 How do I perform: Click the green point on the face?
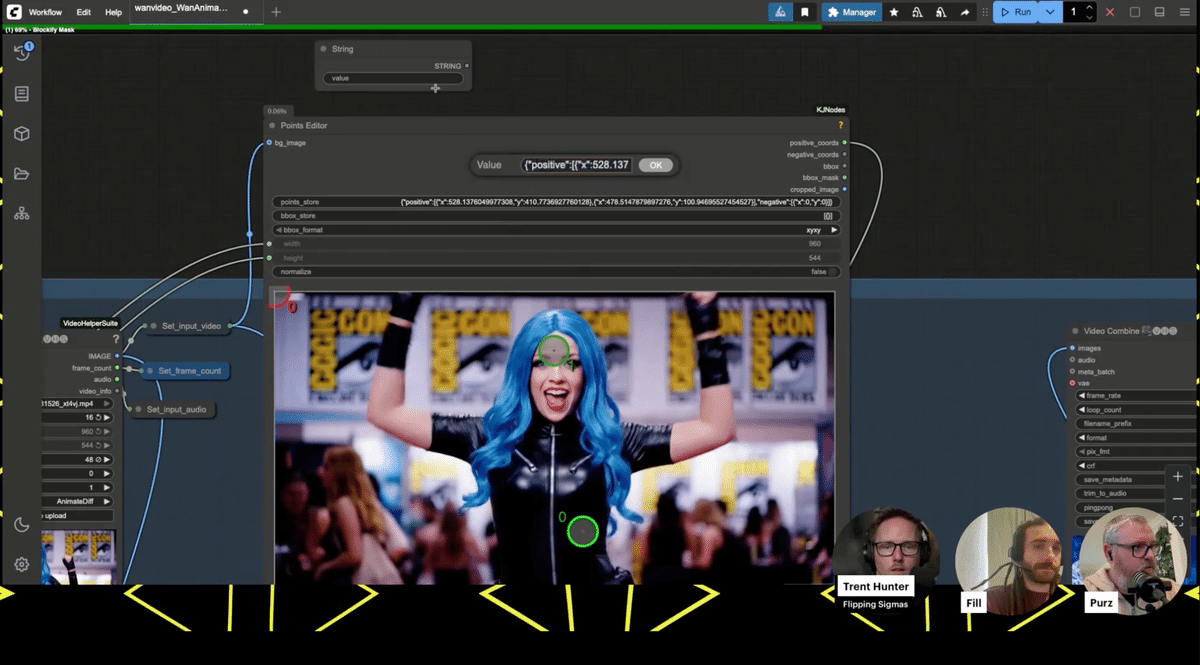[553, 350]
